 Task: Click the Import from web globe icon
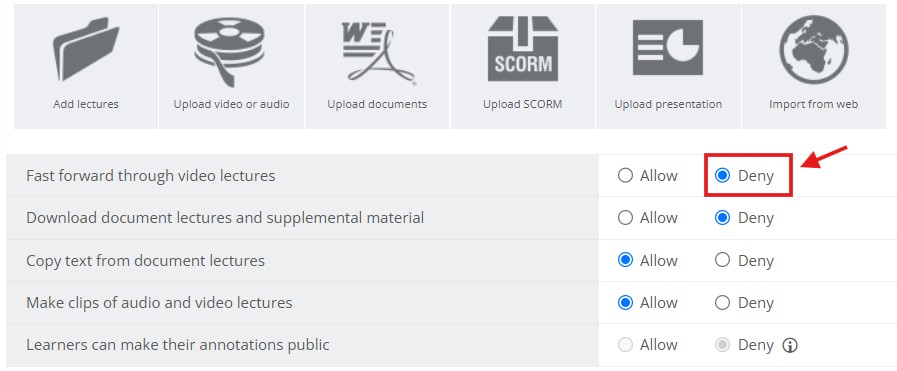tap(813, 50)
